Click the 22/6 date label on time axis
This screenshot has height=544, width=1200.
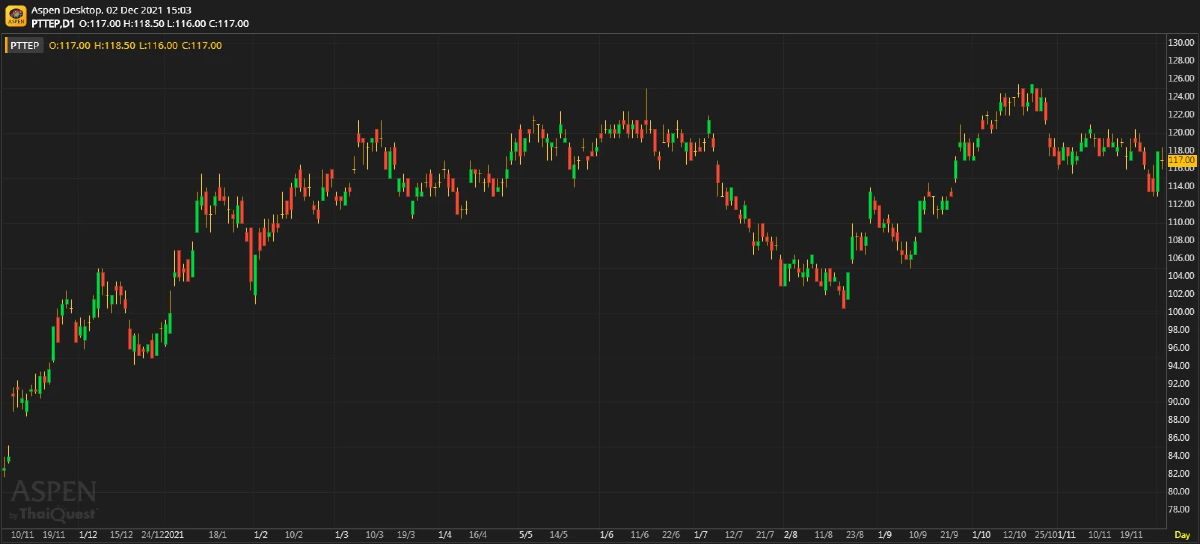671,535
